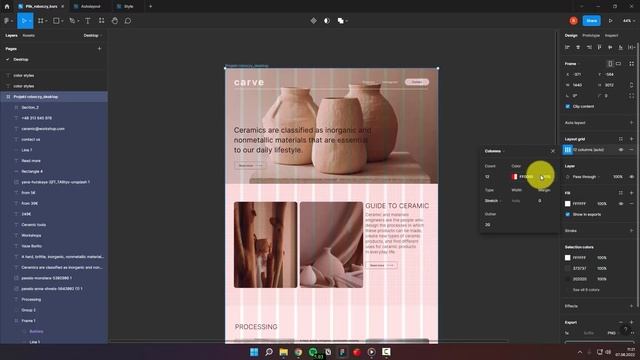
Task: Click See all 9 colors link
Action: click(x=586, y=290)
